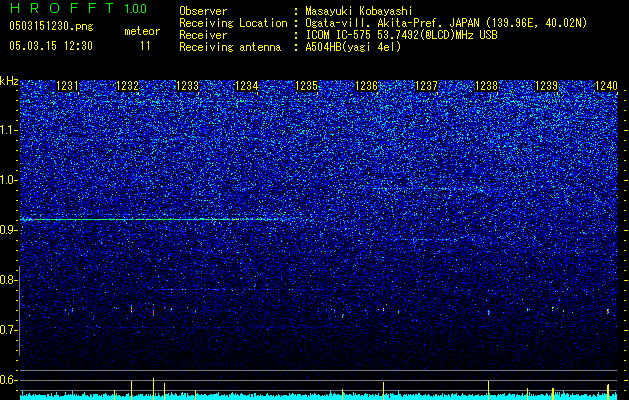Screen dimensions: 629x400
Task: Click the 1.1 kHz axis label
Action: tap(9, 130)
